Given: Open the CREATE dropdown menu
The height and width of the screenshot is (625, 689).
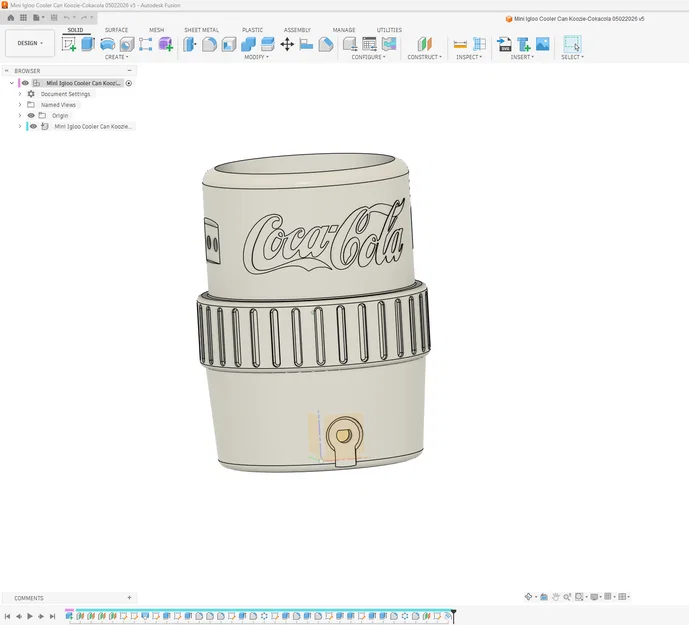Looking at the screenshot, I should click(116, 57).
